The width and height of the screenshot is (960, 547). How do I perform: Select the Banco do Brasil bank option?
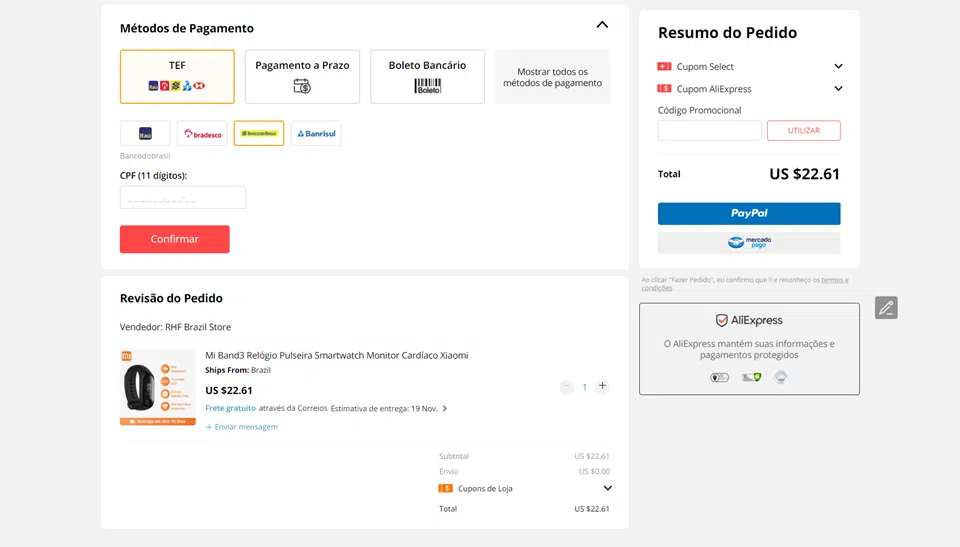point(259,134)
